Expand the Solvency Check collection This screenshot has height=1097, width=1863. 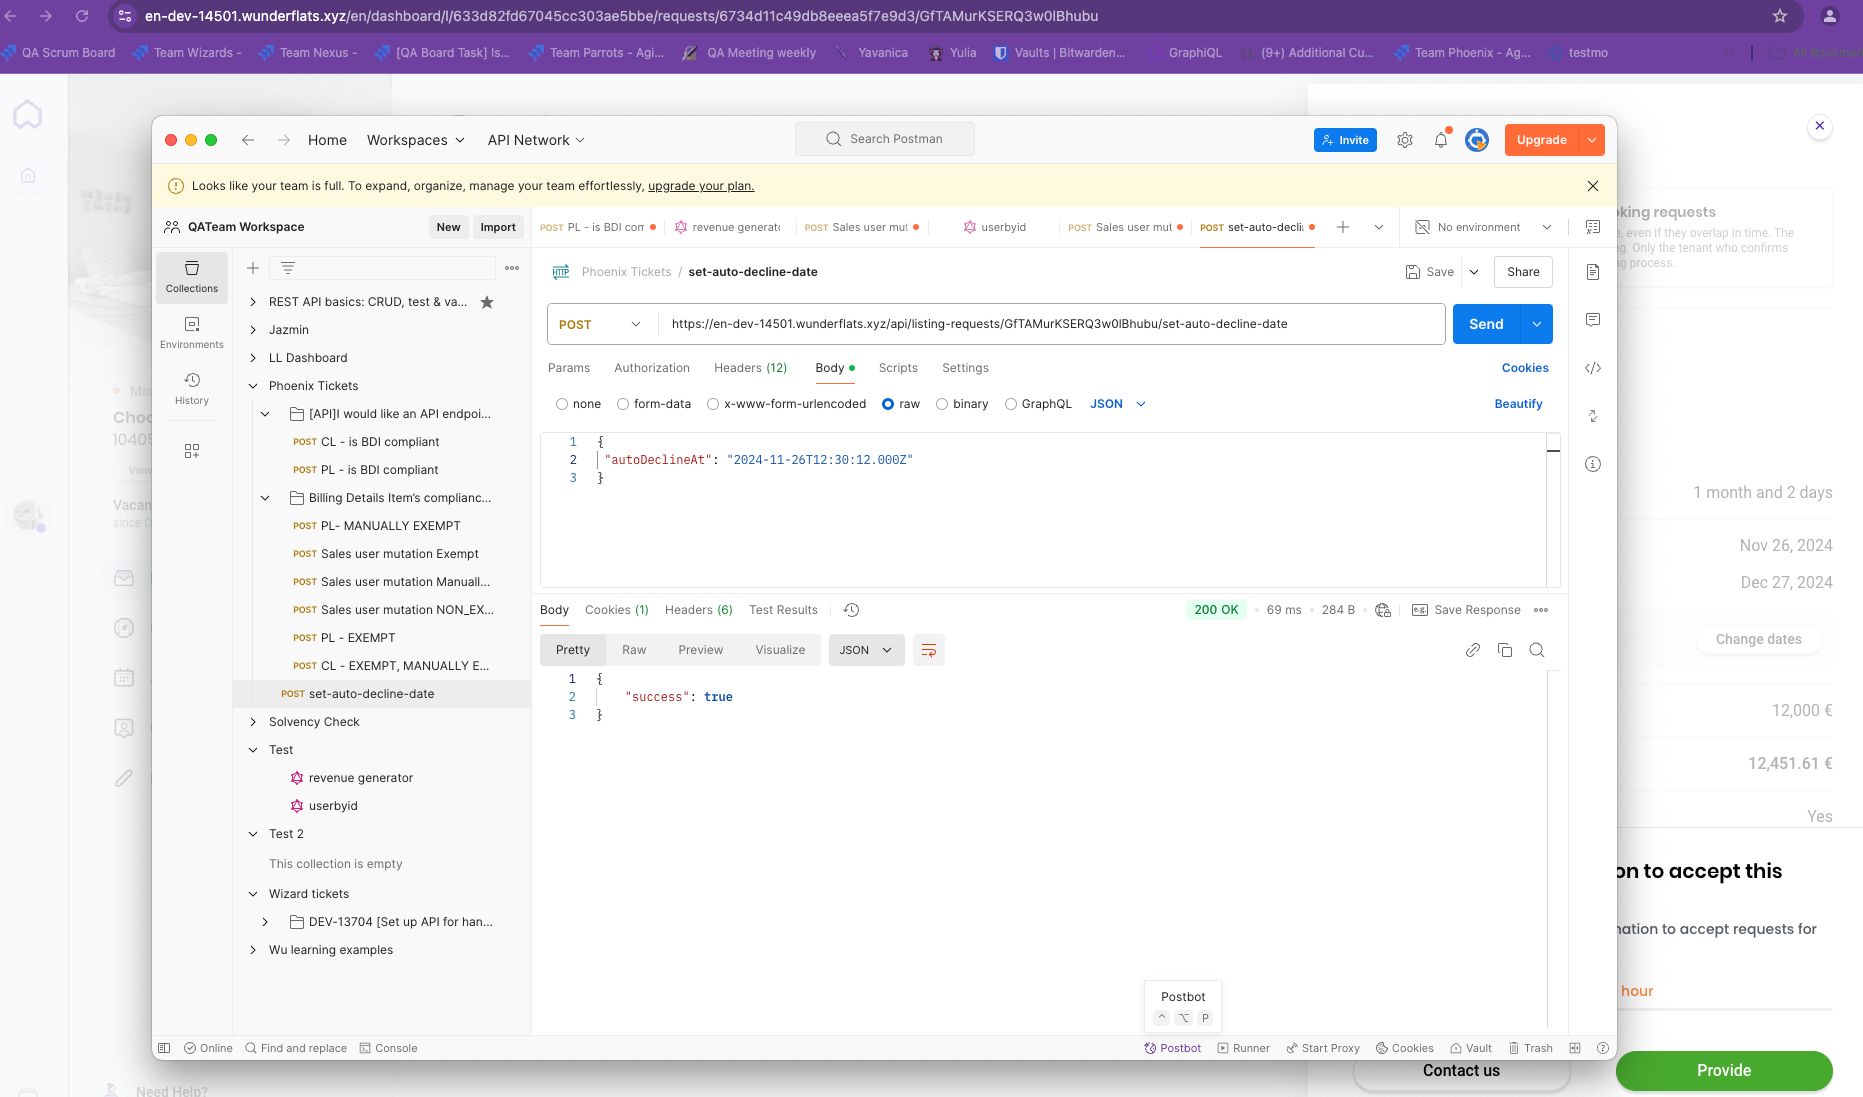coord(253,722)
